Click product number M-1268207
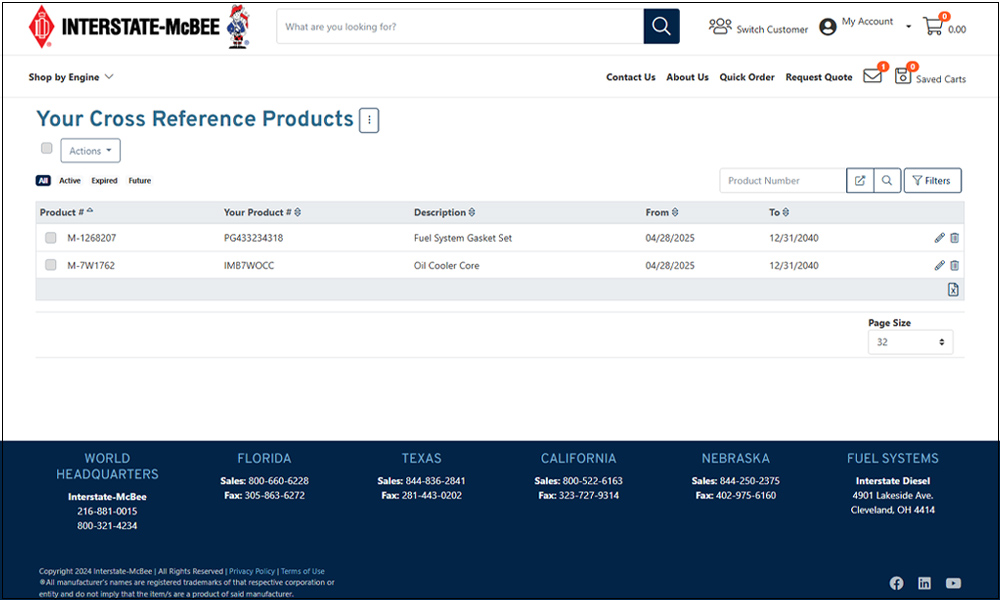The image size is (1000, 600). tap(92, 238)
